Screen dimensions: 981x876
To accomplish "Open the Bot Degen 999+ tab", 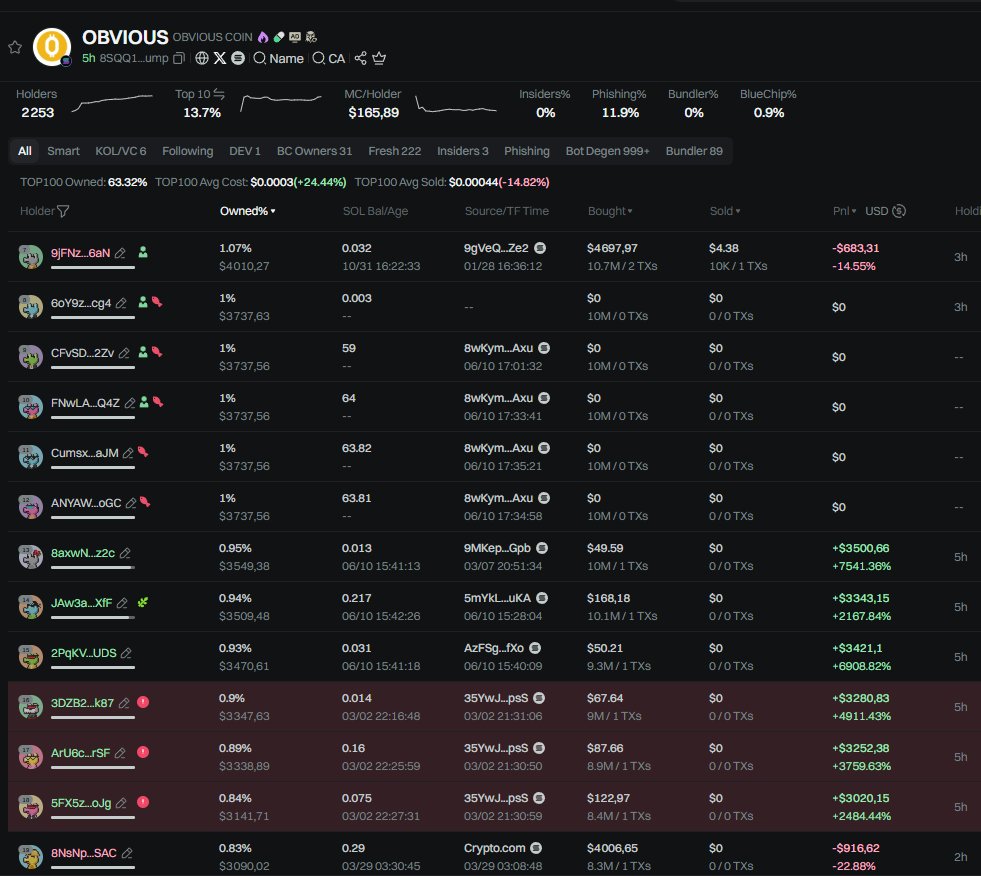I will coord(607,151).
